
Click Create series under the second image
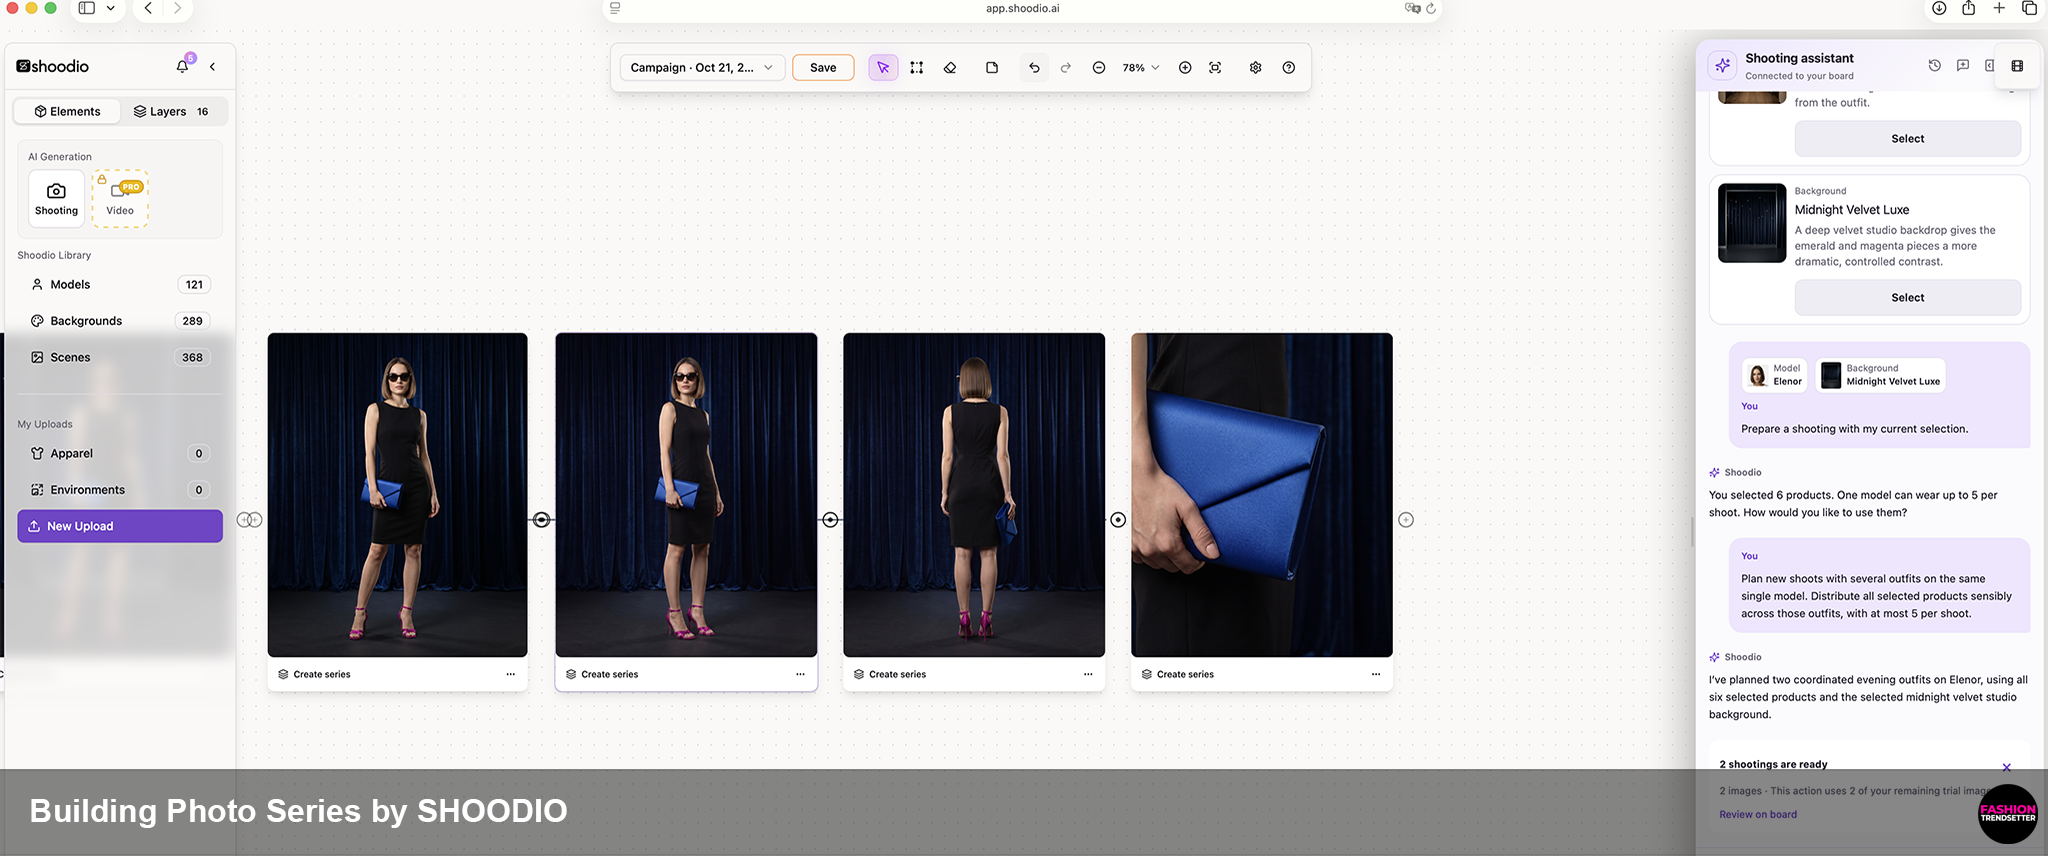[x=602, y=675]
